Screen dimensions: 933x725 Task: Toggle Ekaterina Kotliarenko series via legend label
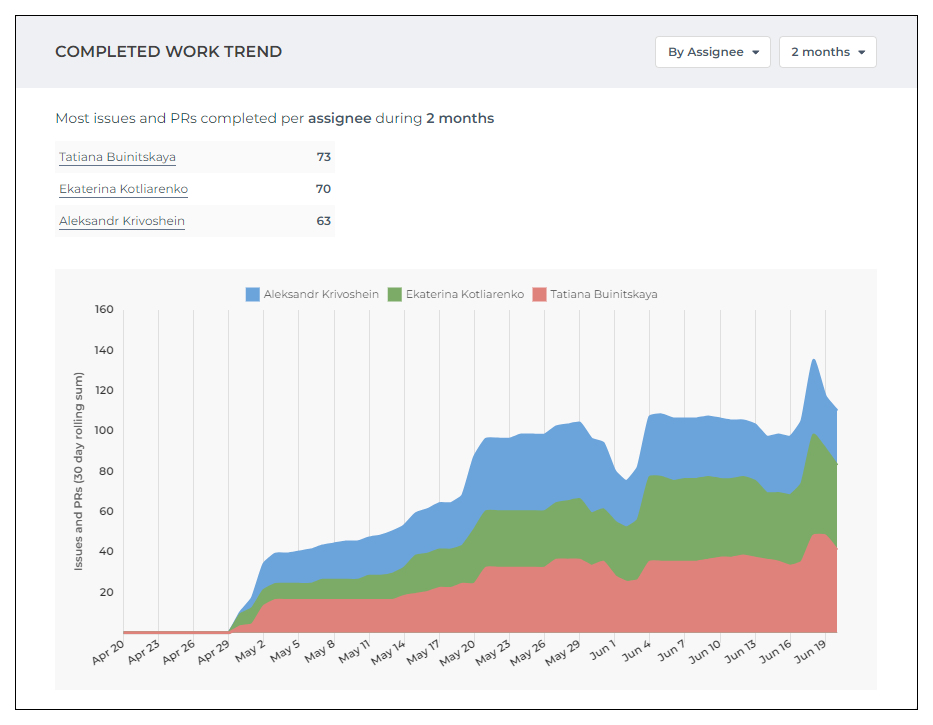[465, 294]
